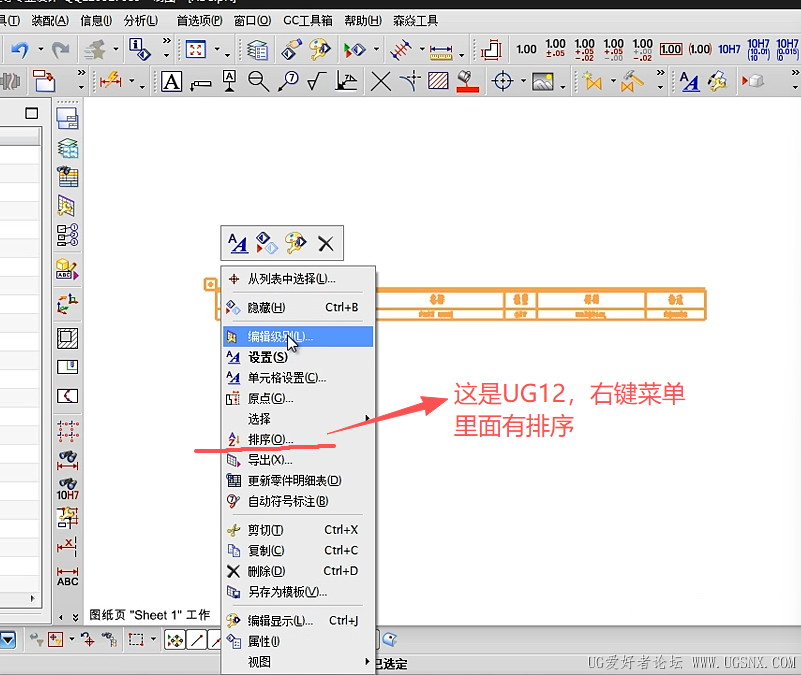Select the Surface Finish checkmark symbol
Screen dimensions: 801x675
point(317,81)
